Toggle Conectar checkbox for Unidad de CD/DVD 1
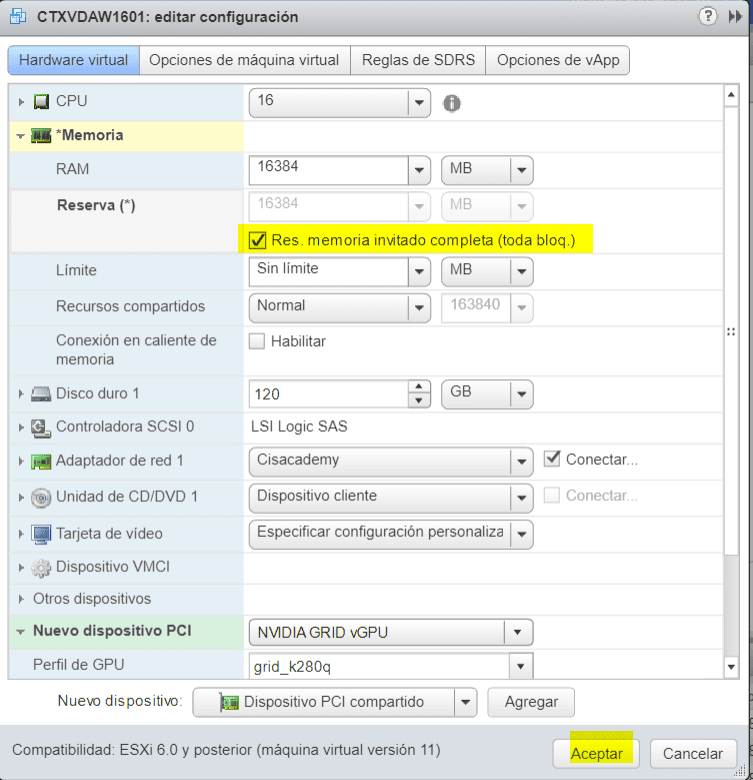This screenshot has height=780, width=753. click(x=552, y=495)
